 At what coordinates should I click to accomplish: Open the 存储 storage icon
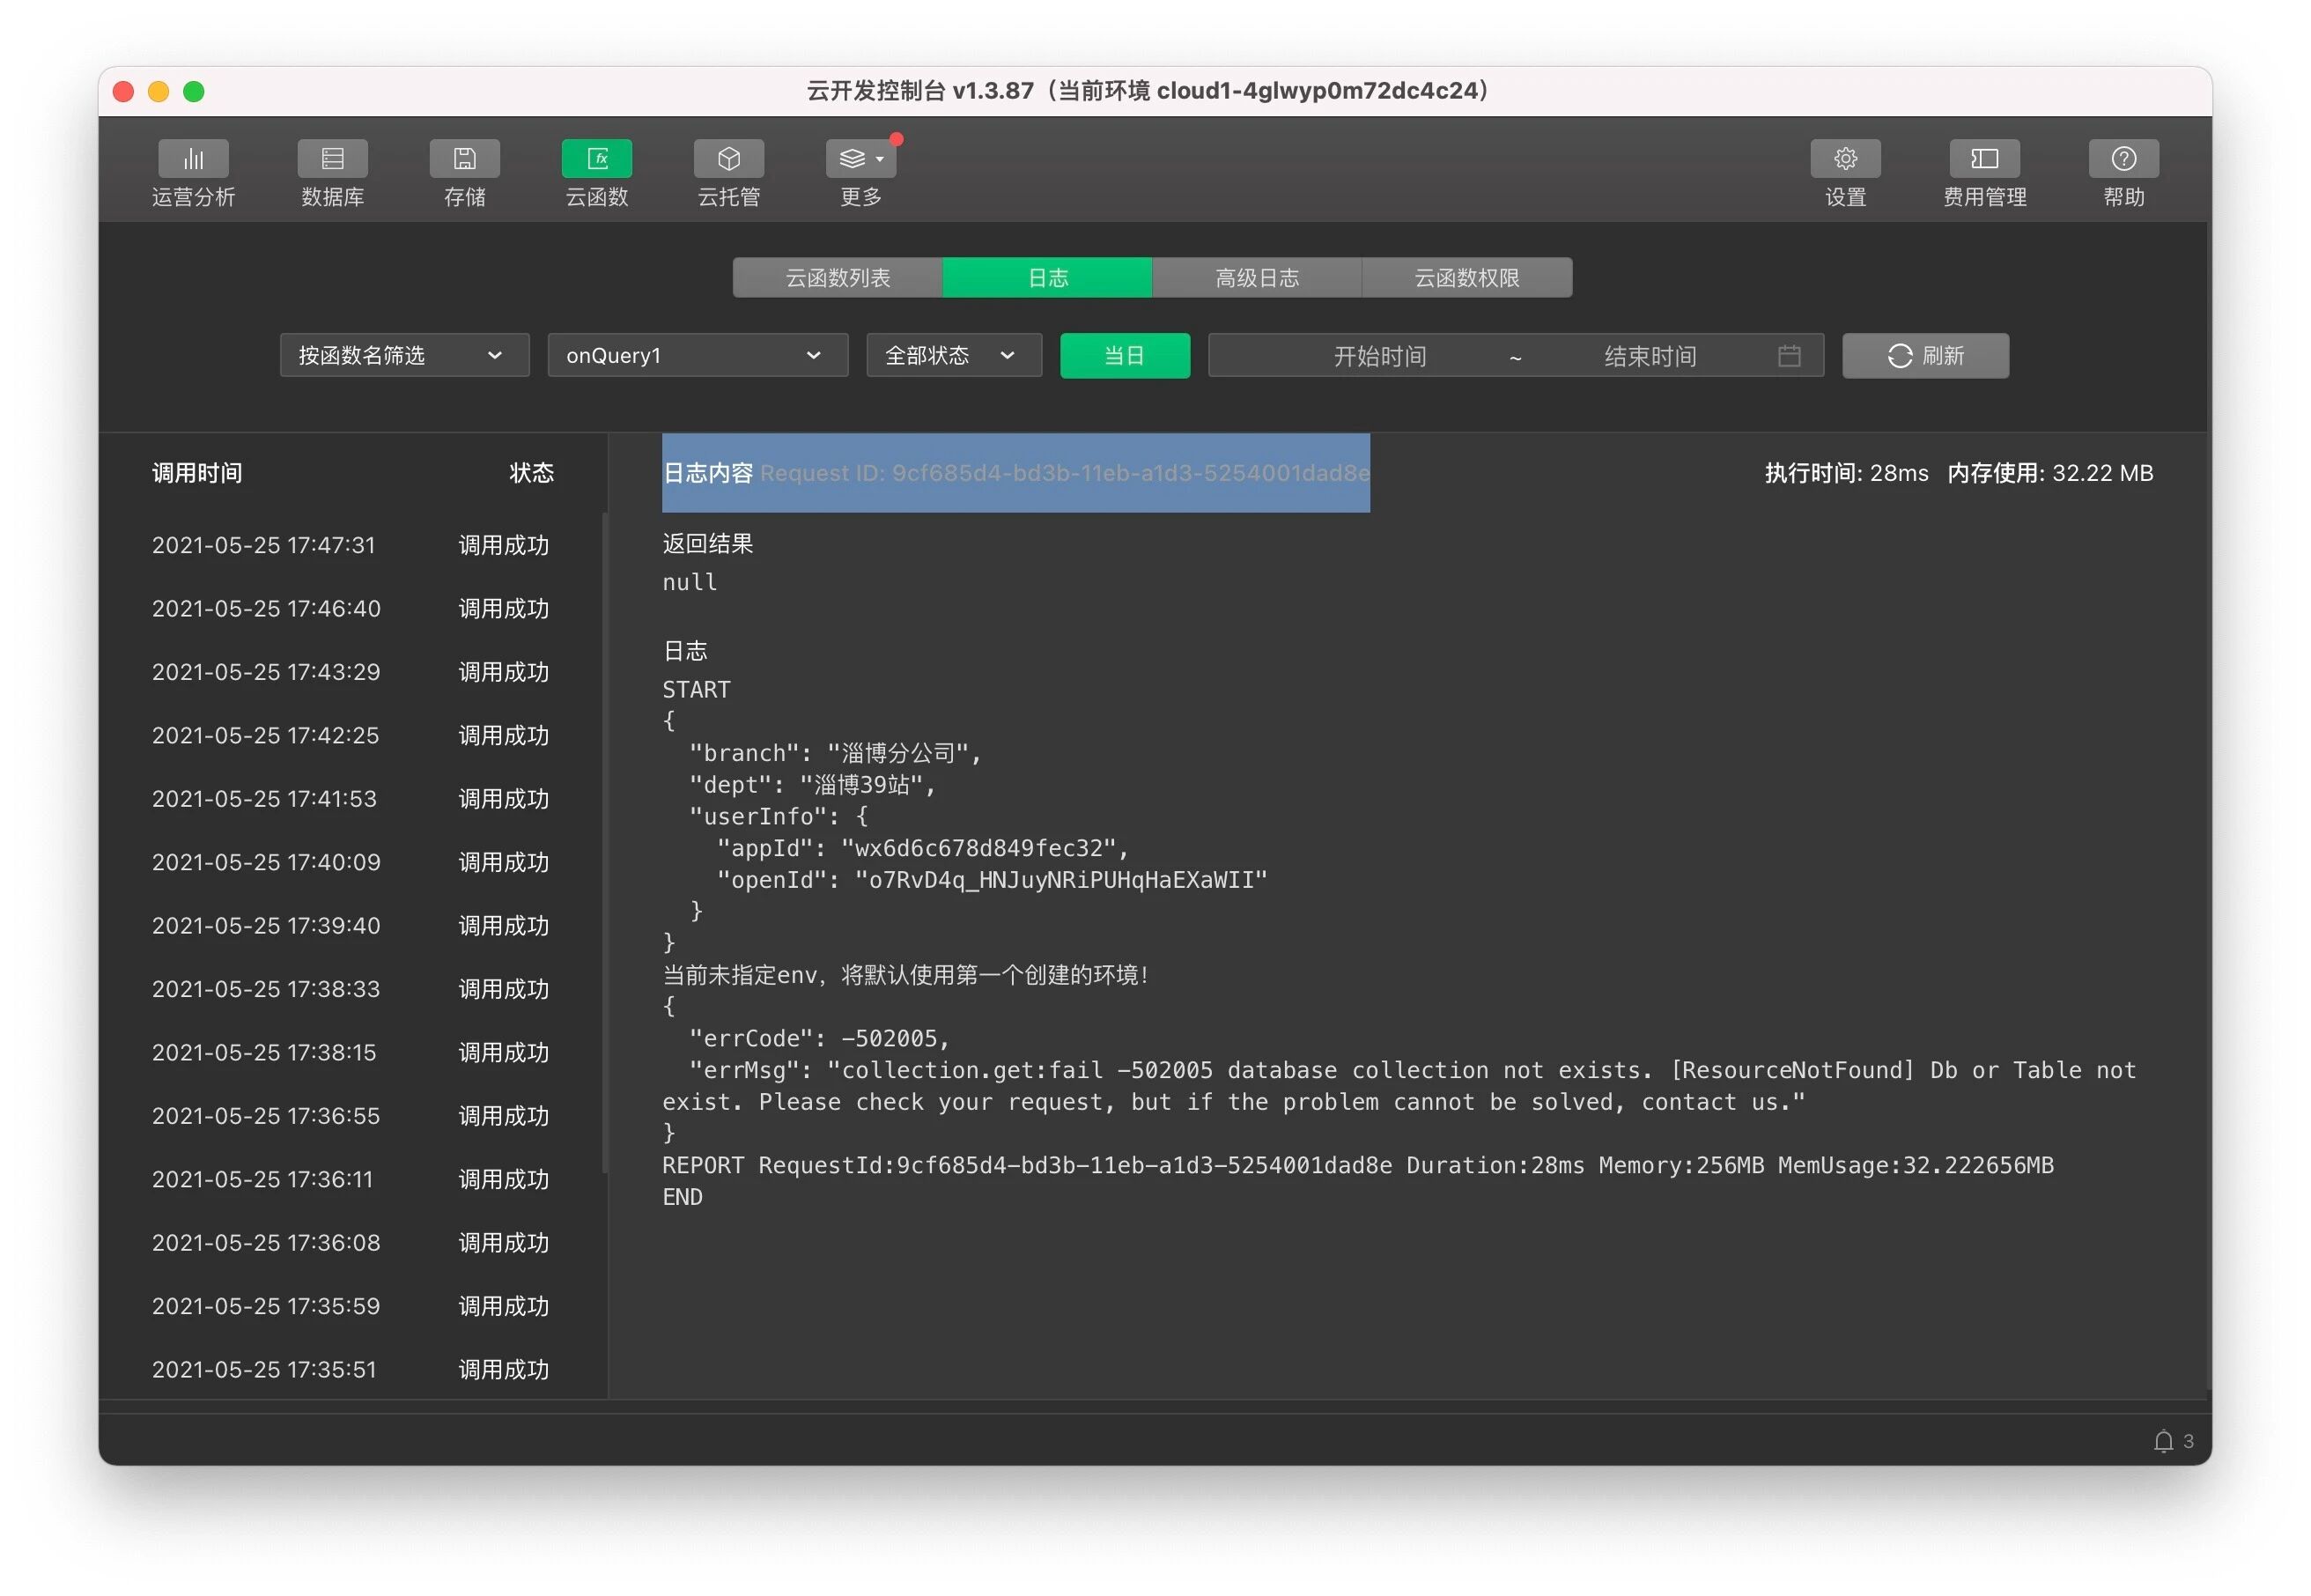[x=464, y=159]
